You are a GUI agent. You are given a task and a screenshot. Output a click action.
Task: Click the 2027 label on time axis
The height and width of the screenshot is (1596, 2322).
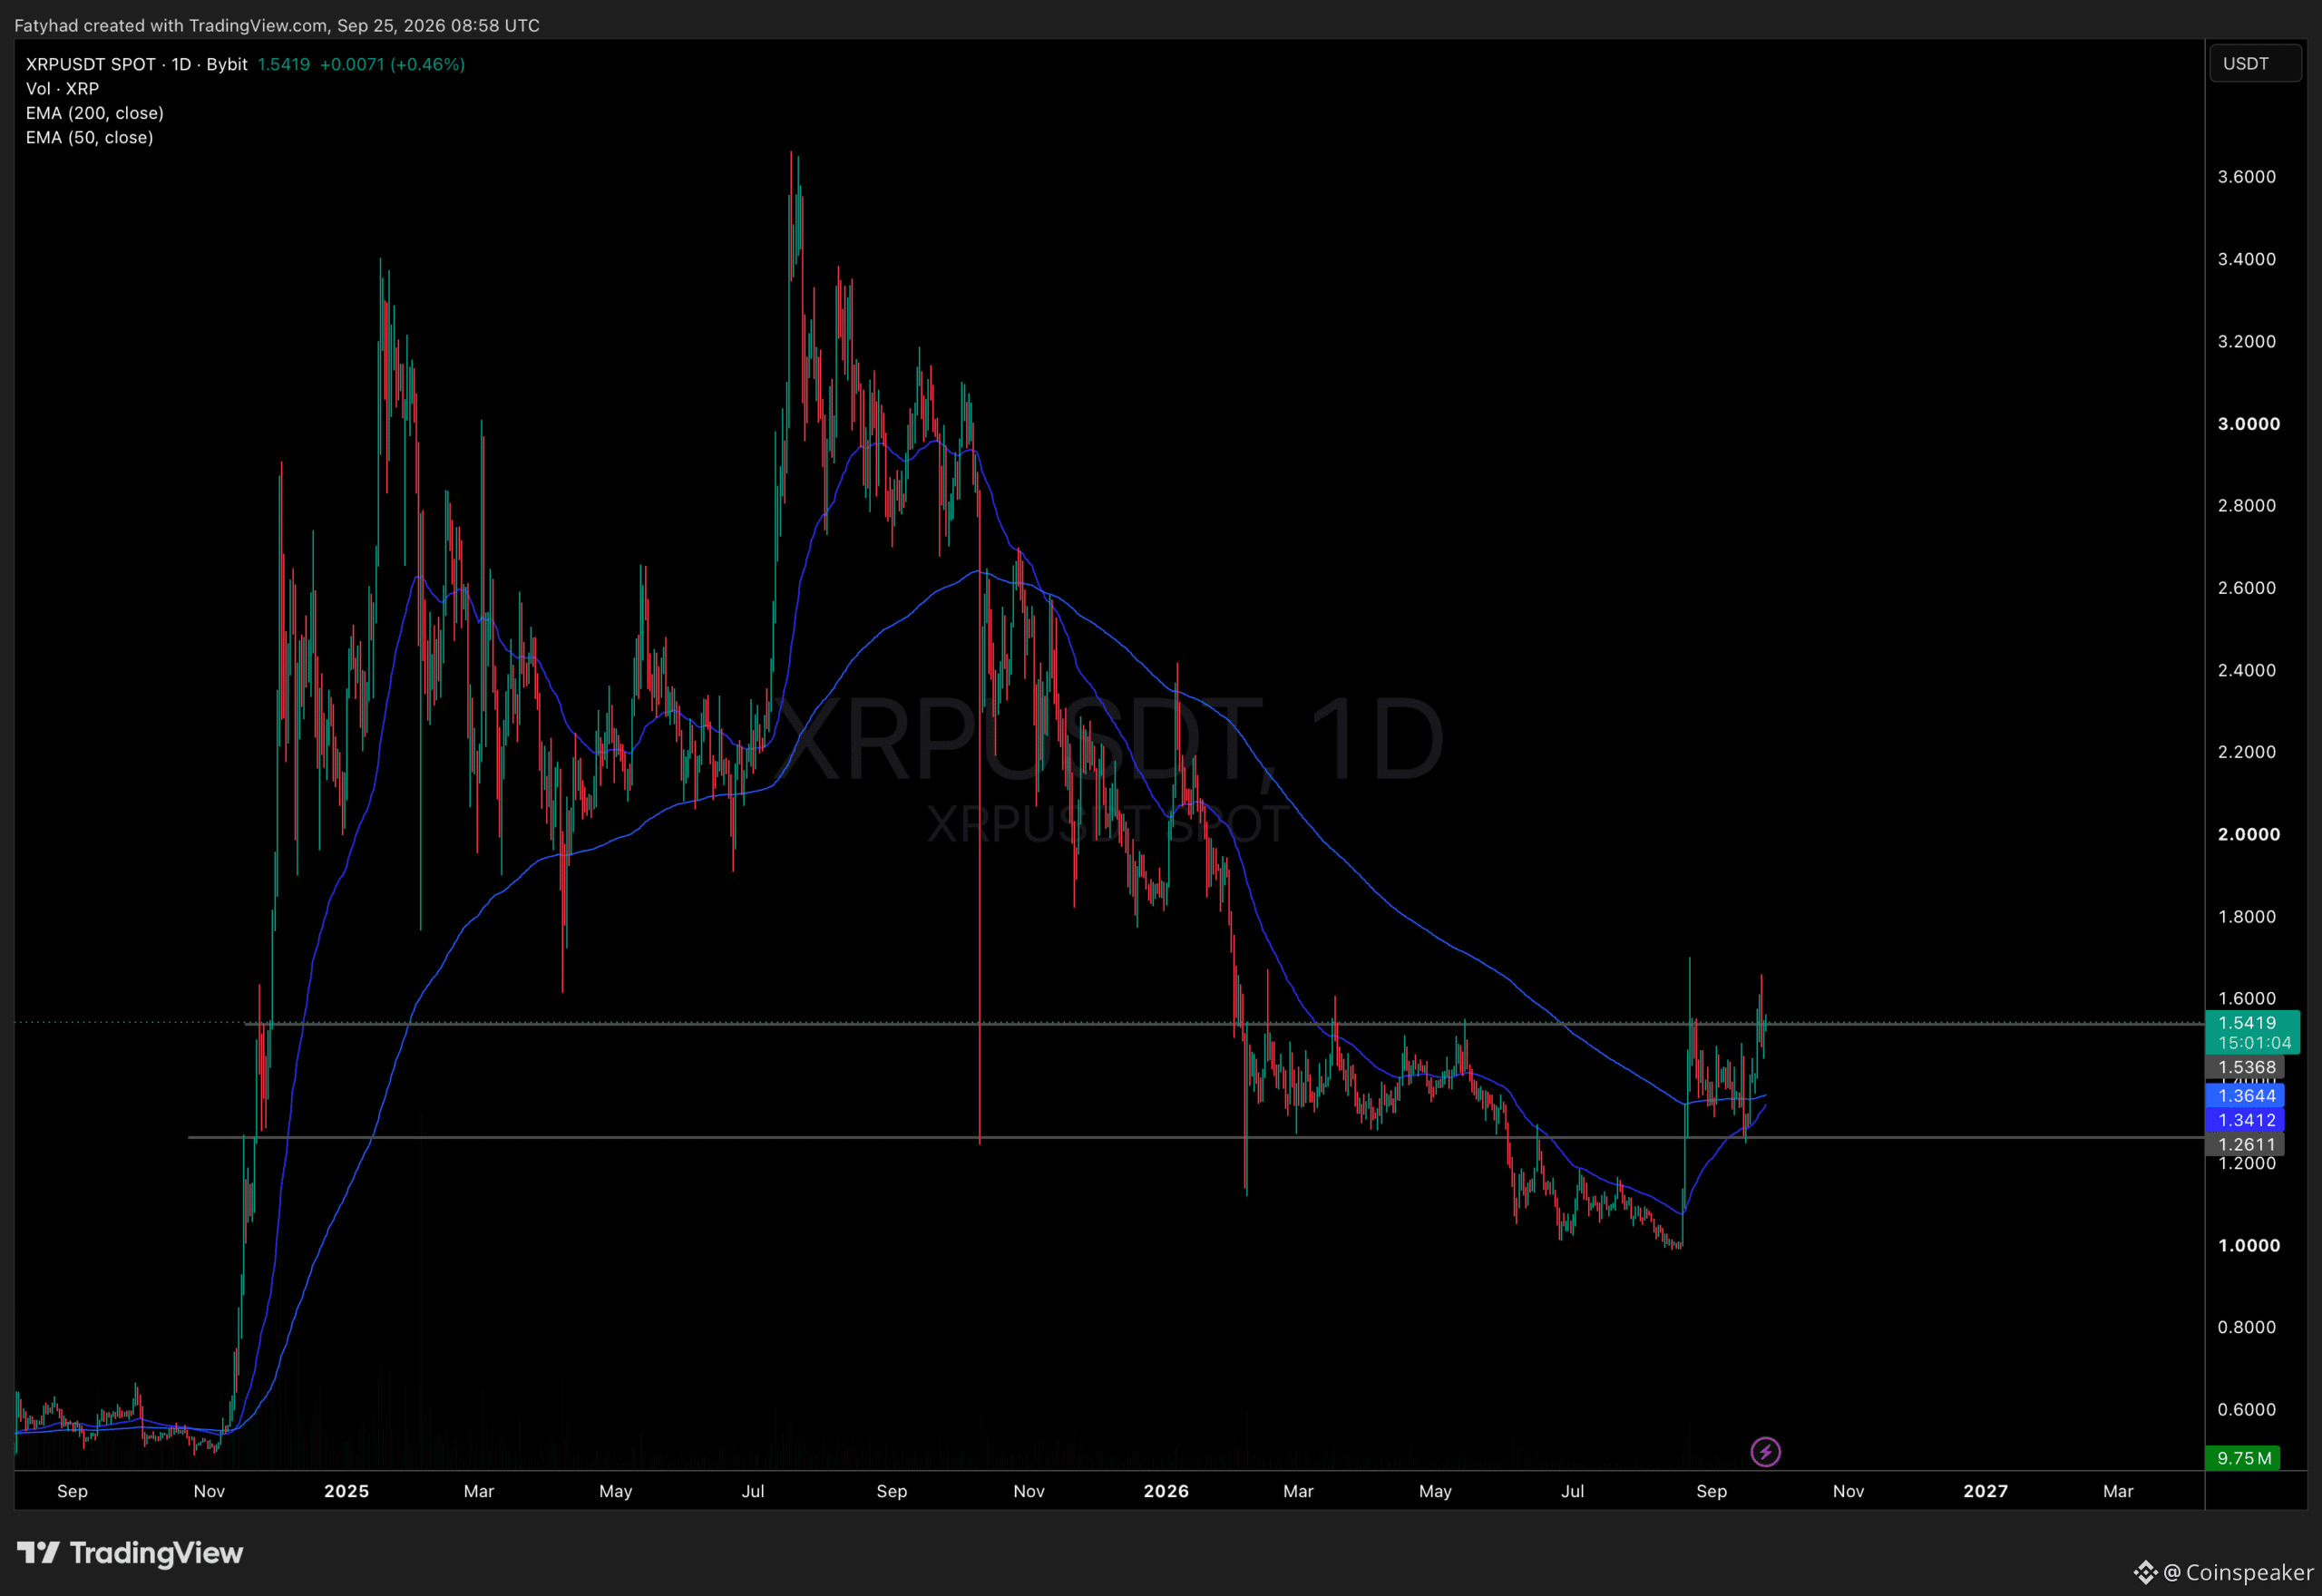[1985, 1491]
